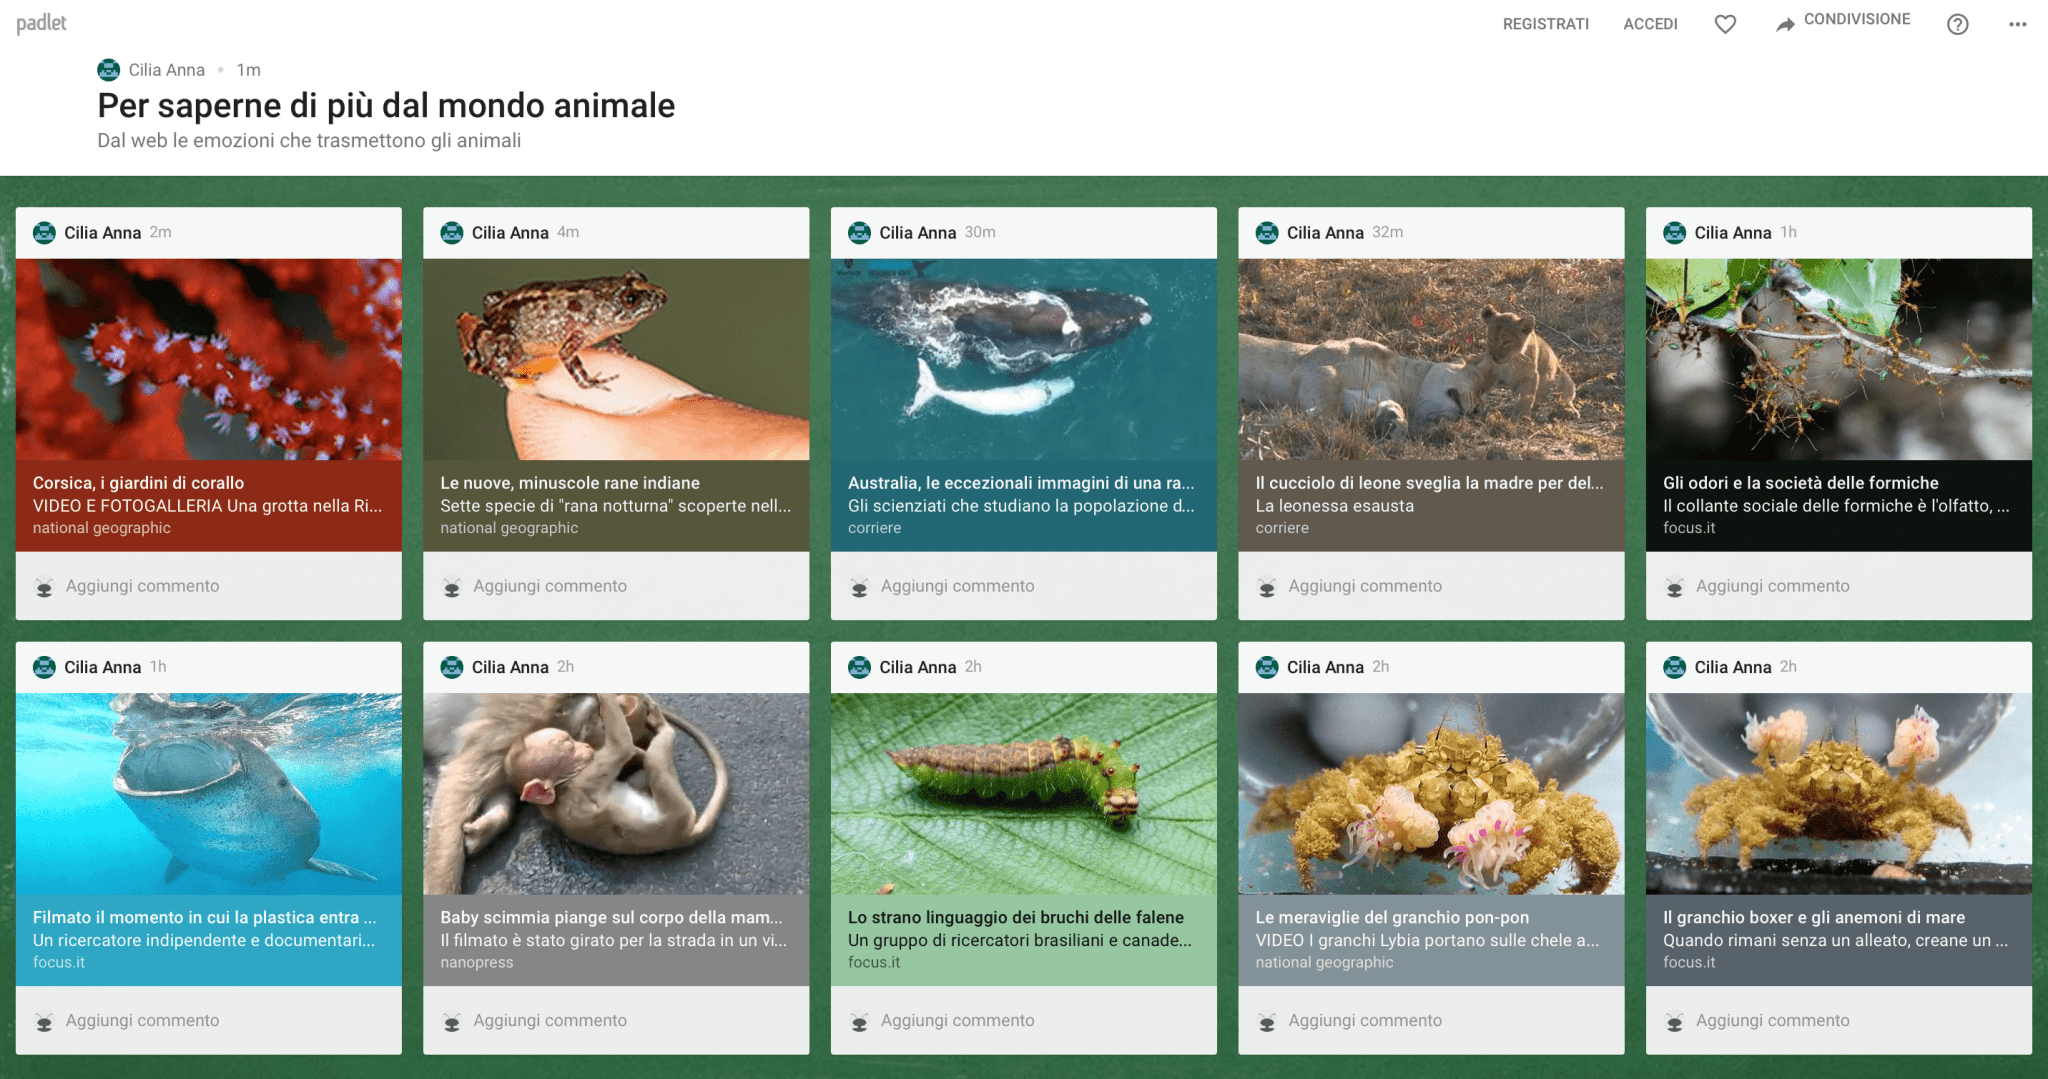Open 'Lo strano linguaggio dei bruchi' article link
Screen dimensions: 2048x1079
(x=1015, y=917)
